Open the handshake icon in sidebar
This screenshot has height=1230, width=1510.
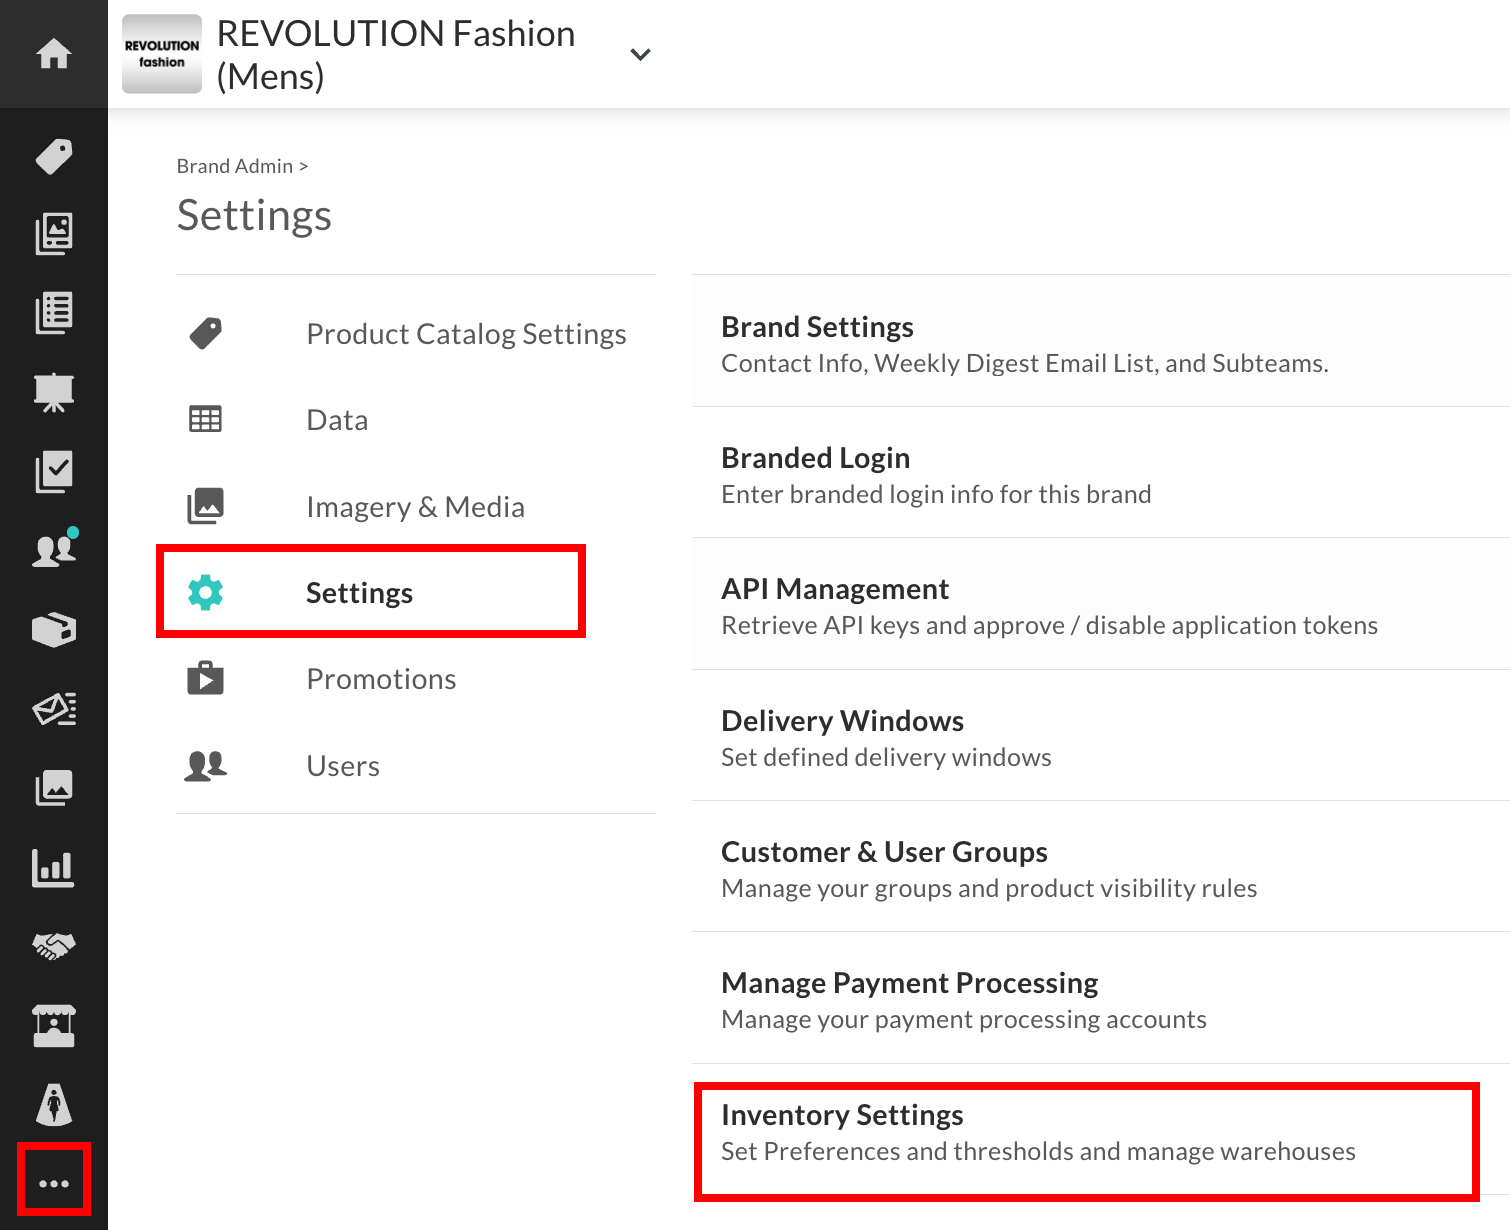54,945
